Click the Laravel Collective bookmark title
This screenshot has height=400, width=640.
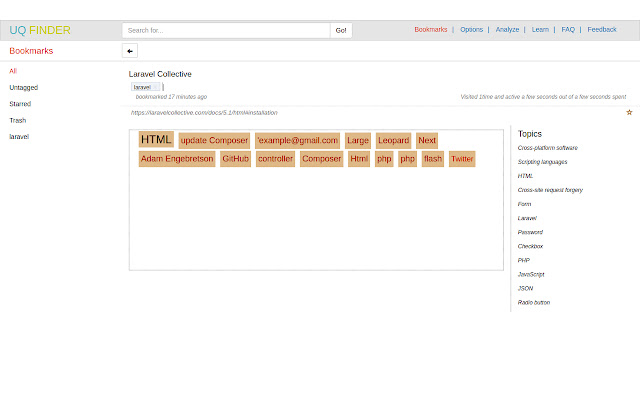coord(160,74)
